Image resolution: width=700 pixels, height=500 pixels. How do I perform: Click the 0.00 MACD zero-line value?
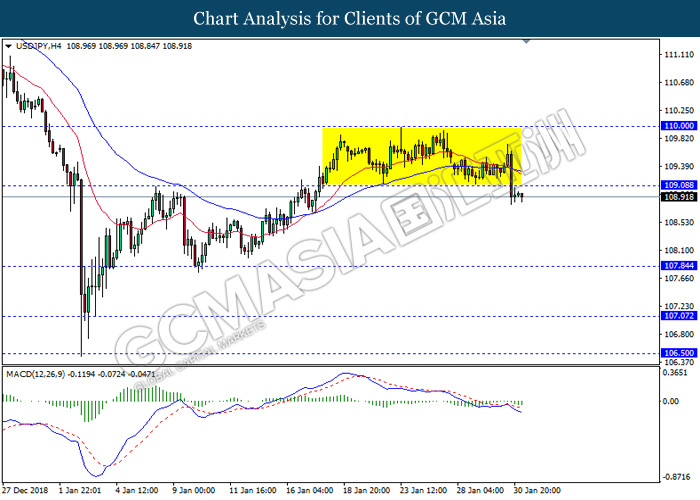pos(671,401)
